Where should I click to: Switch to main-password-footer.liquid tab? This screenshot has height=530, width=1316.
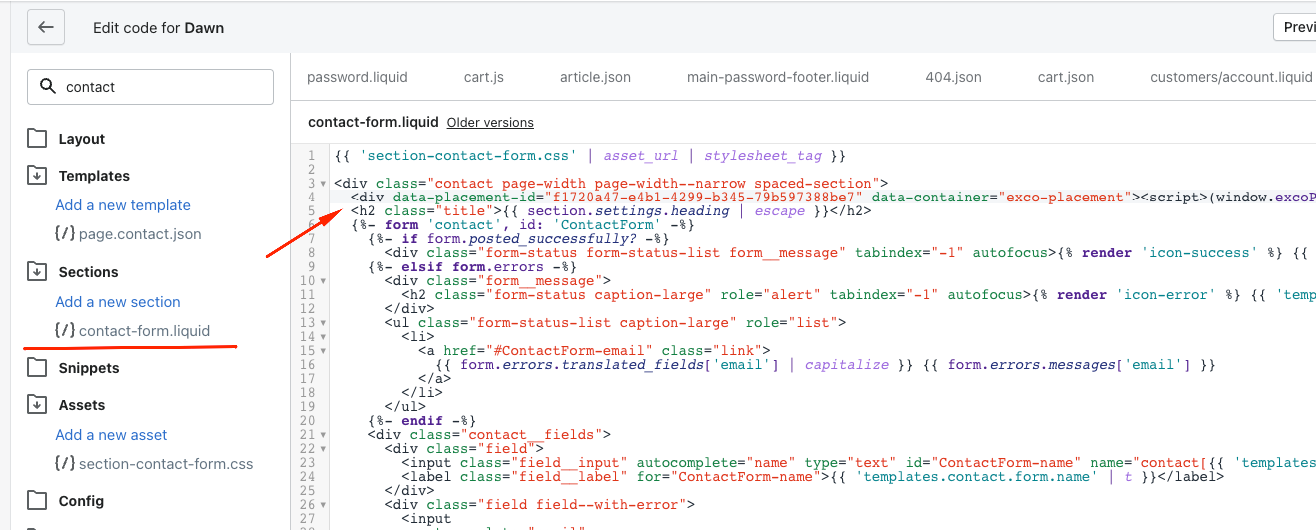778,77
